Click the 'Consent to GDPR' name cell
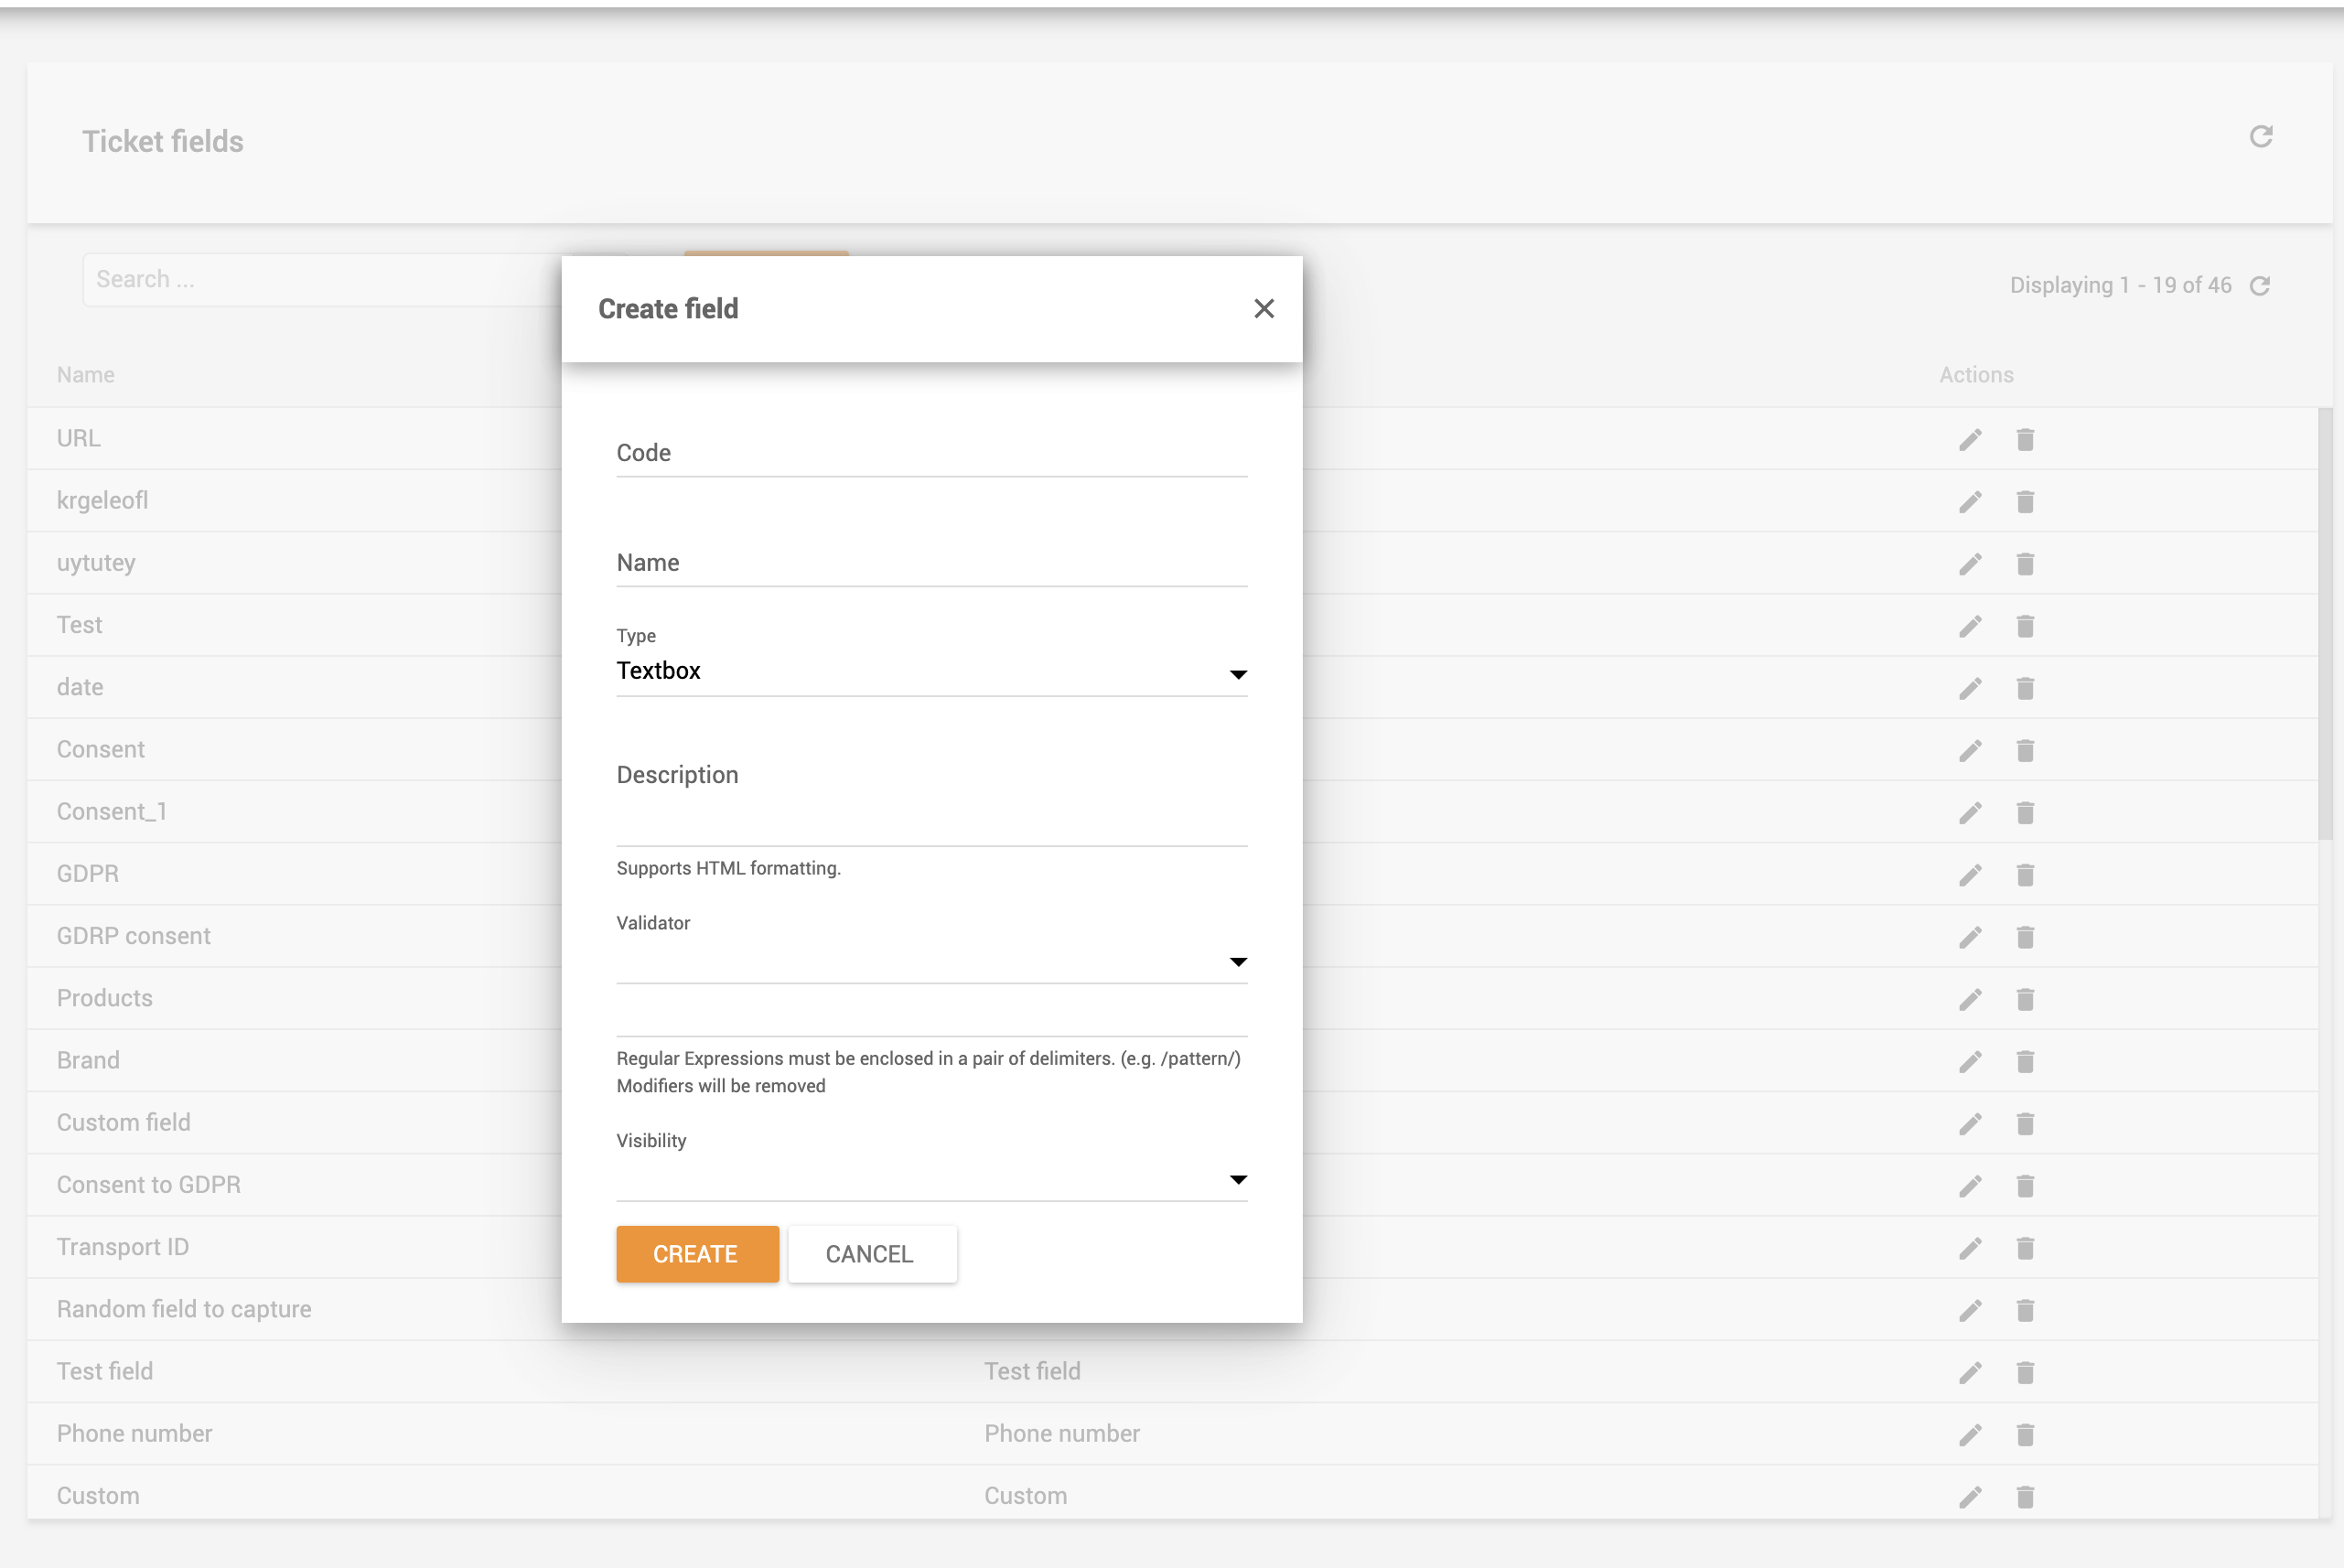 149,1185
